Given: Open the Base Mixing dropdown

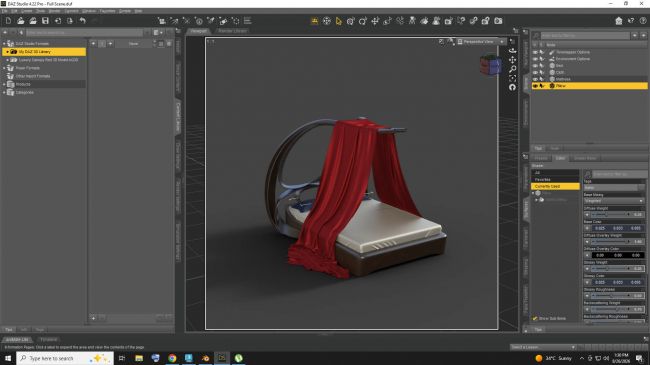Looking at the screenshot, I should 614,201.
